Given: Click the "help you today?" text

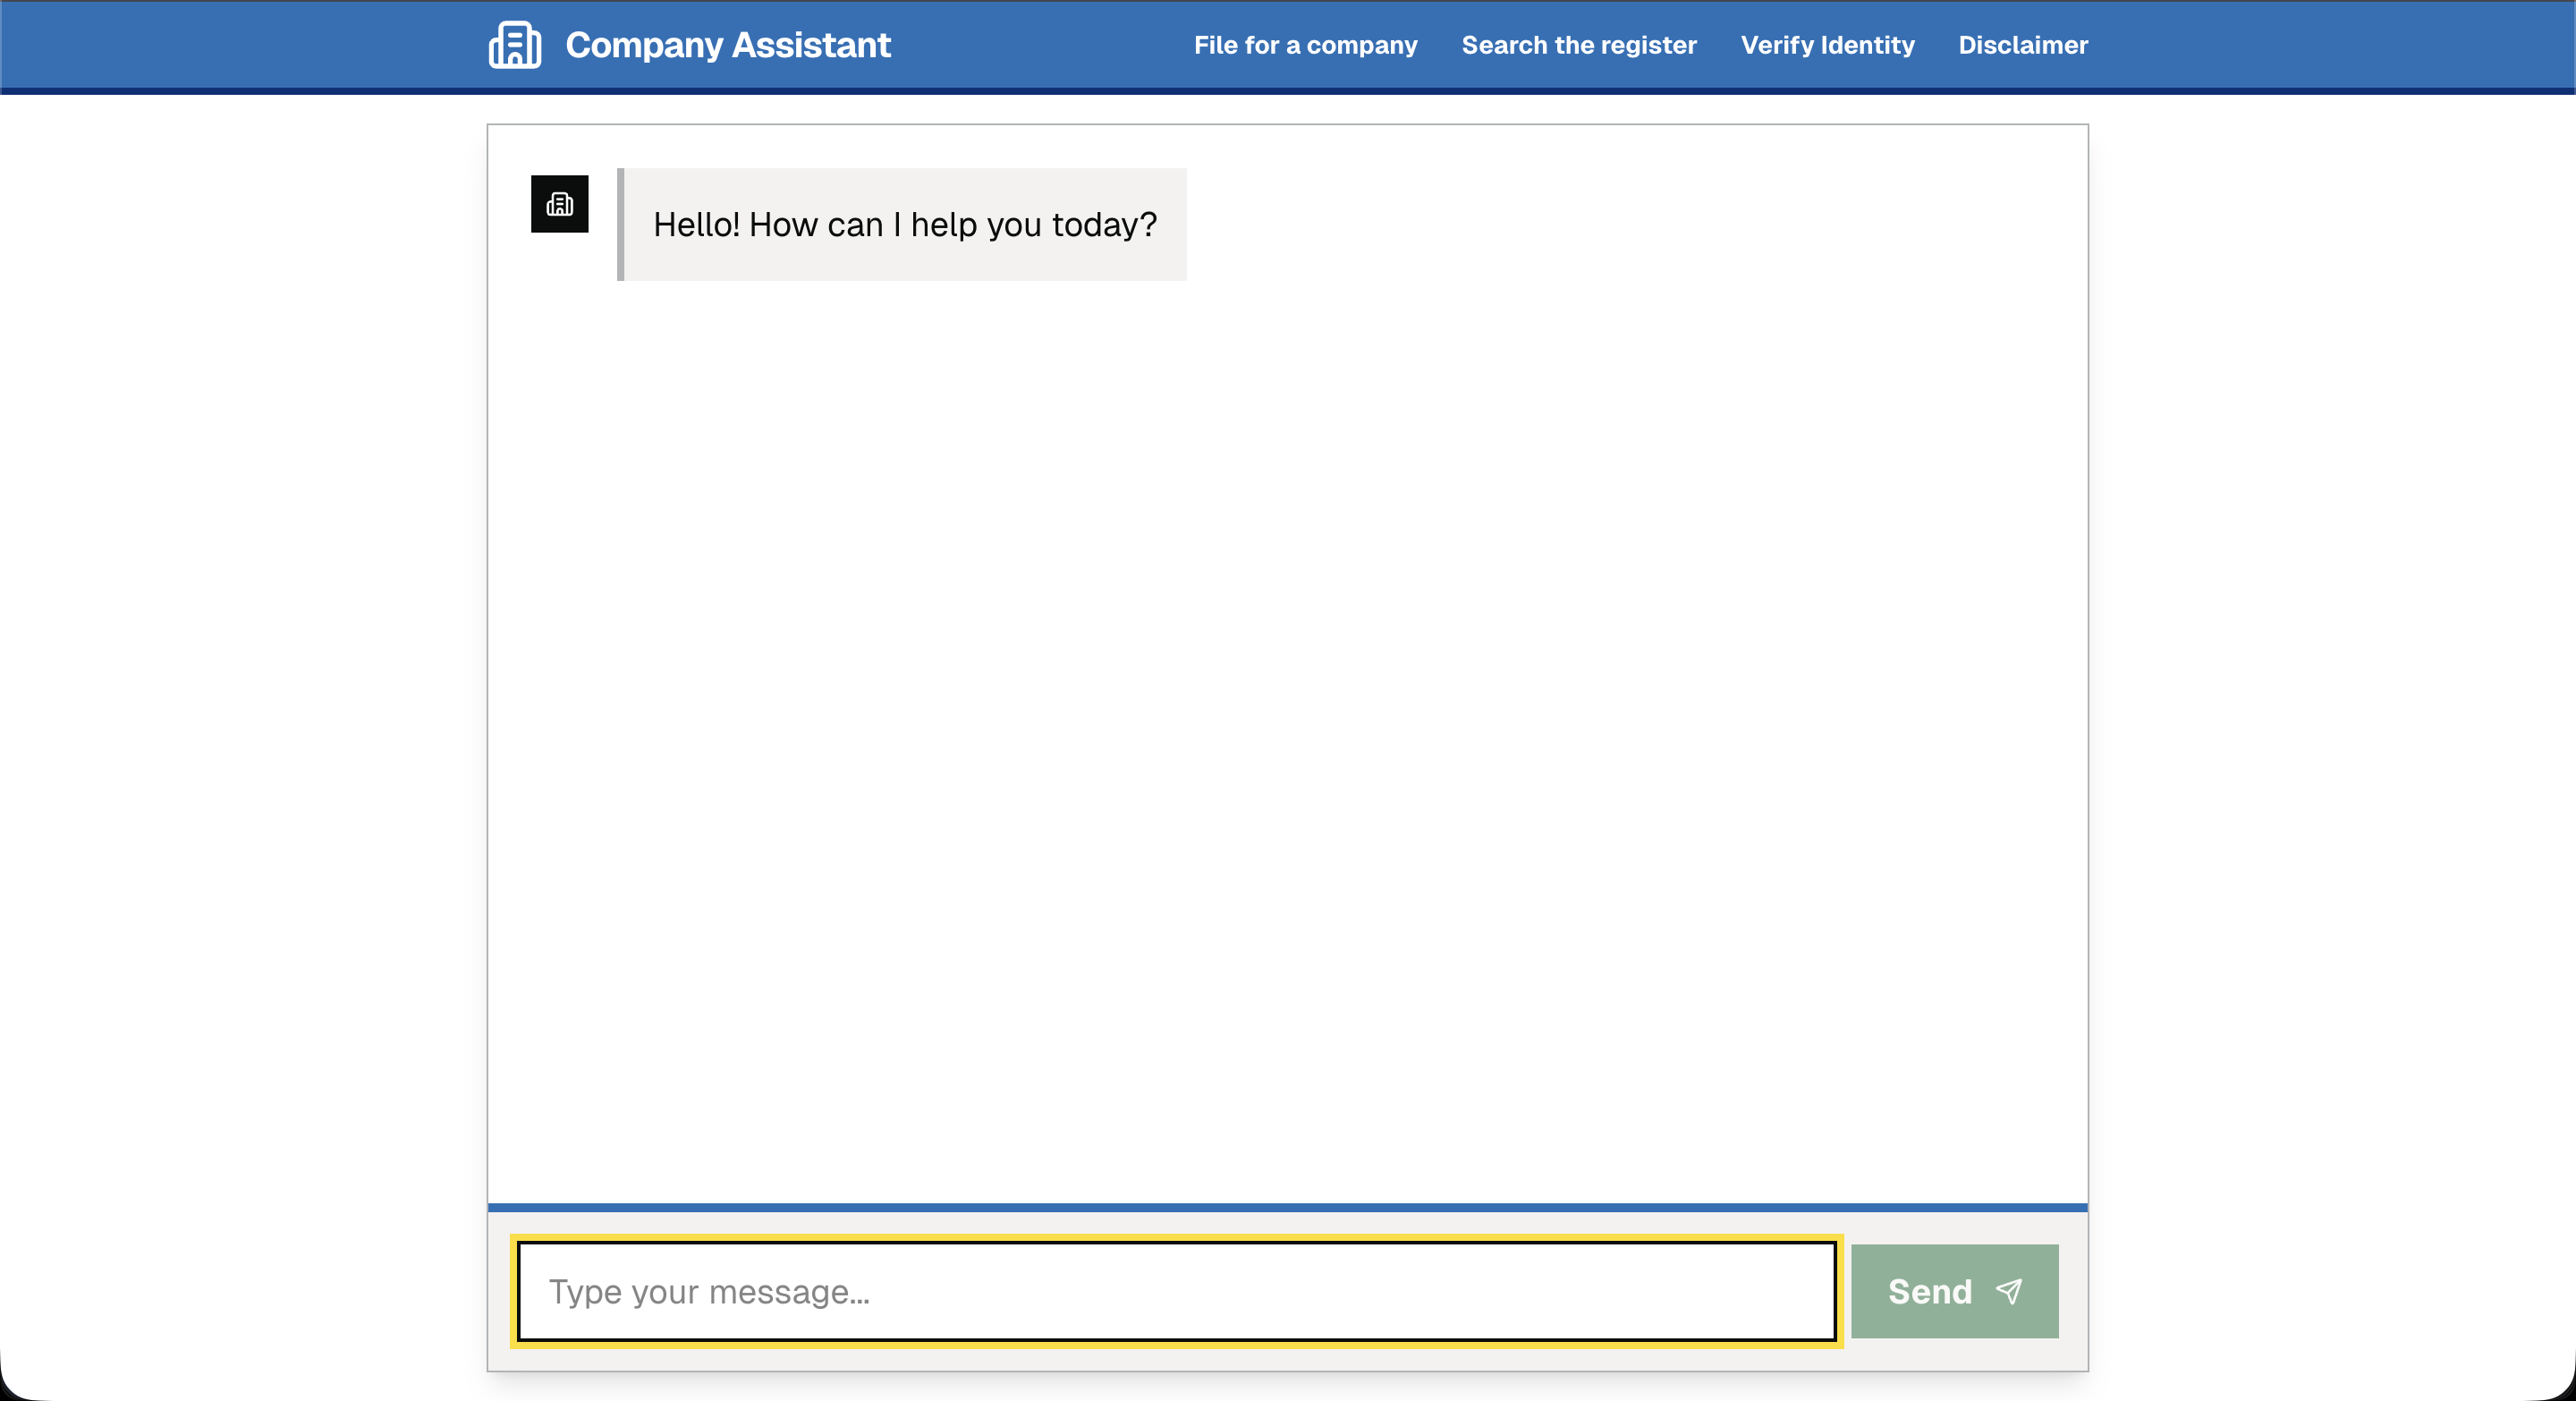Looking at the screenshot, I should (x=1033, y=225).
